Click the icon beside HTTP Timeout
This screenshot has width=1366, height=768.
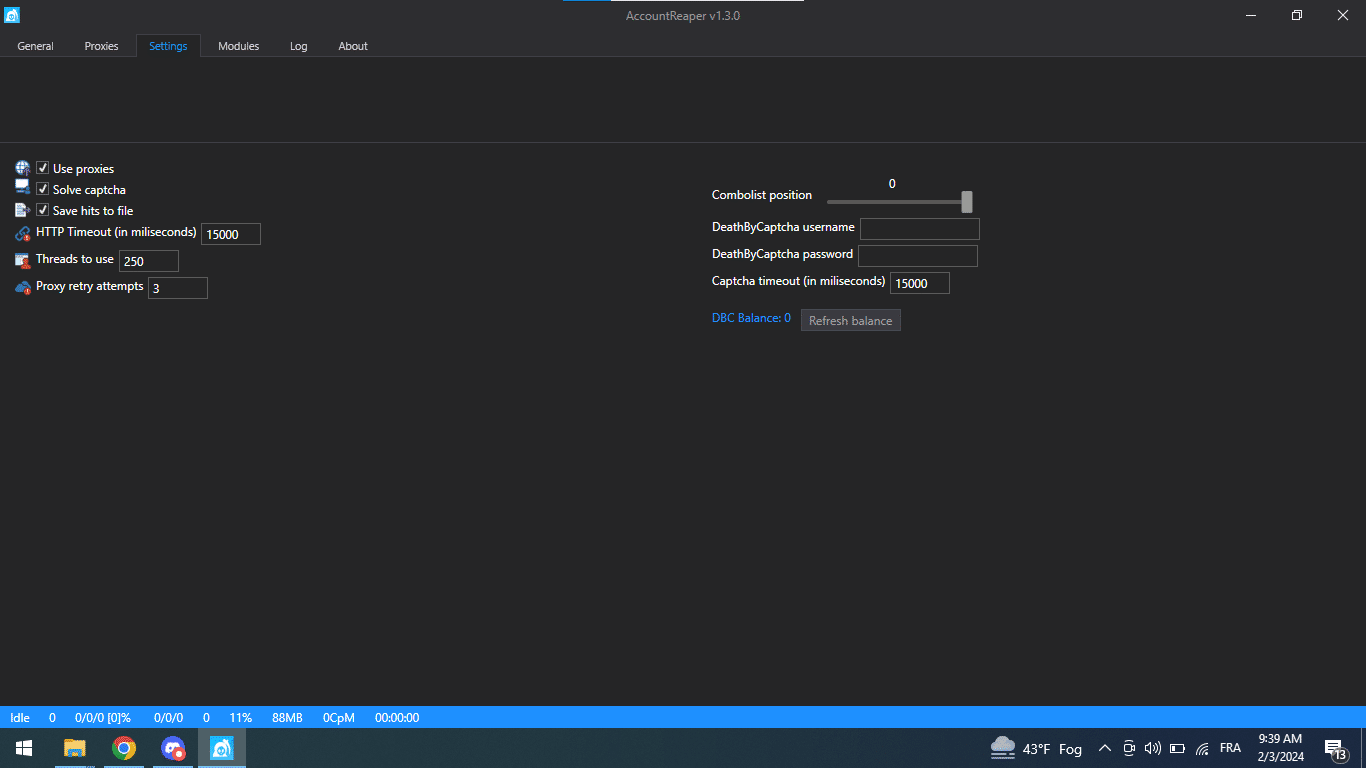click(23, 234)
